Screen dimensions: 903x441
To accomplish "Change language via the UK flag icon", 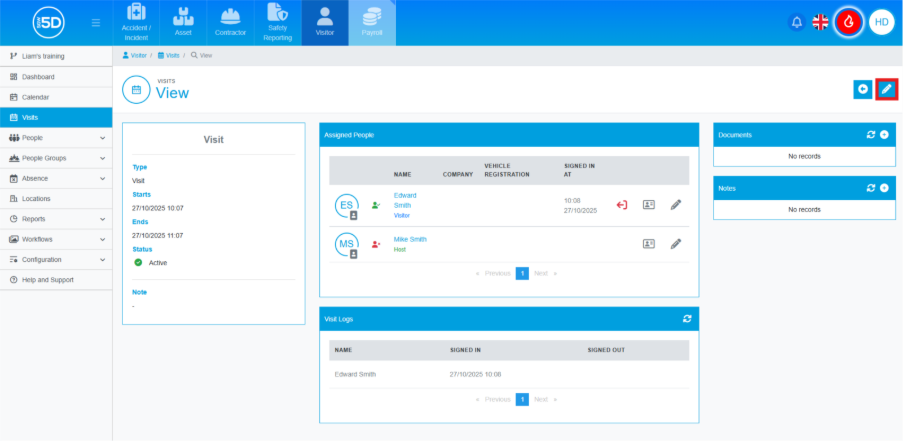I will click(x=820, y=22).
